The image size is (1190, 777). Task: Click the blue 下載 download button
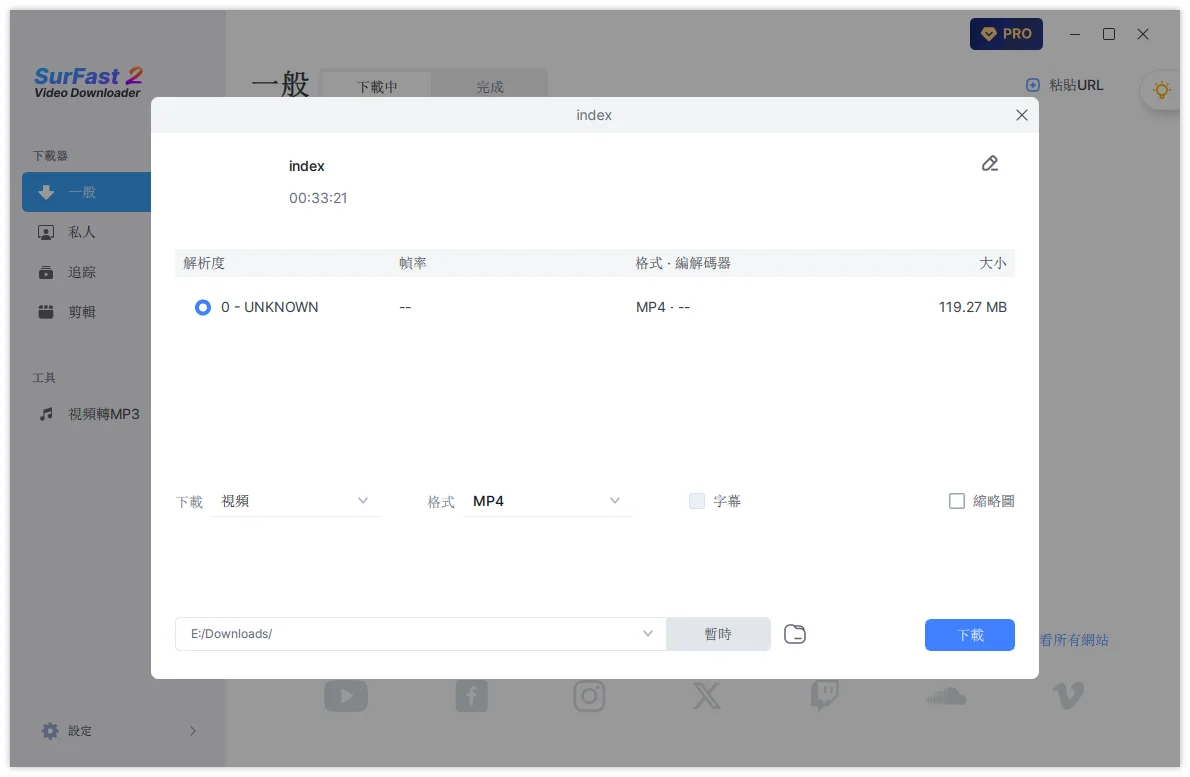tap(969, 635)
